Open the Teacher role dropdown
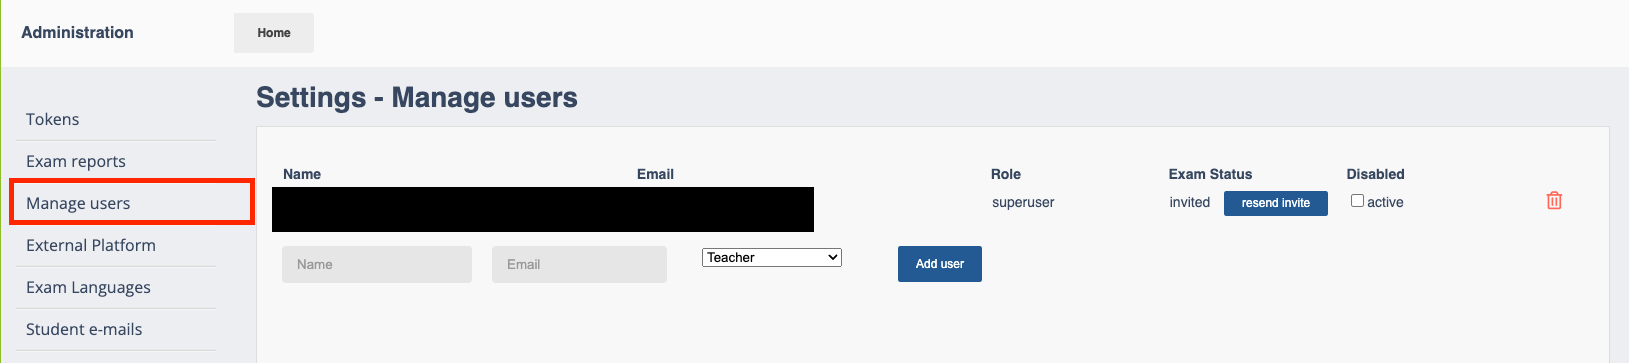The image size is (1629, 363). [x=772, y=257]
